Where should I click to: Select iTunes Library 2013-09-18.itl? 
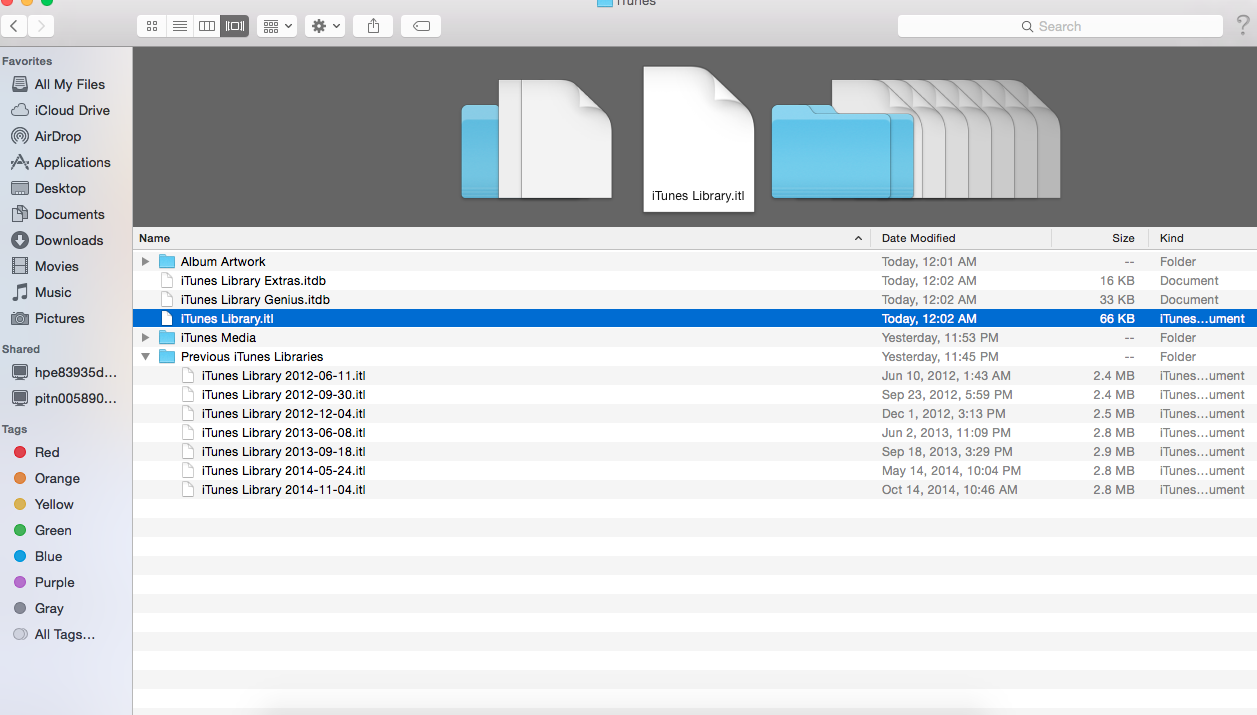(x=283, y=451)
